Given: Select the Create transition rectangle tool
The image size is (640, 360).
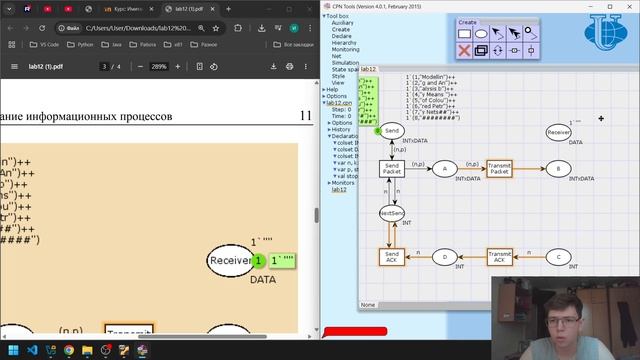Looking at the screenshot, I should [x=464, y=34].
